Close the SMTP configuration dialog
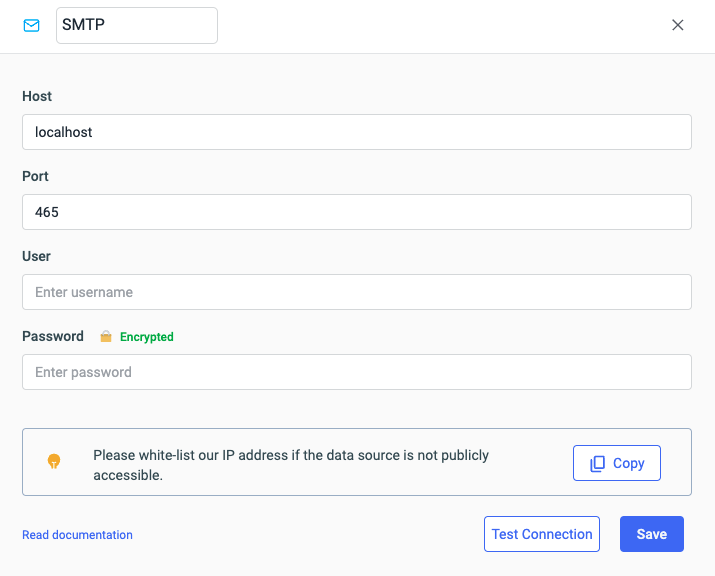Viewport: 715px width, 576px height. [678, 26]
